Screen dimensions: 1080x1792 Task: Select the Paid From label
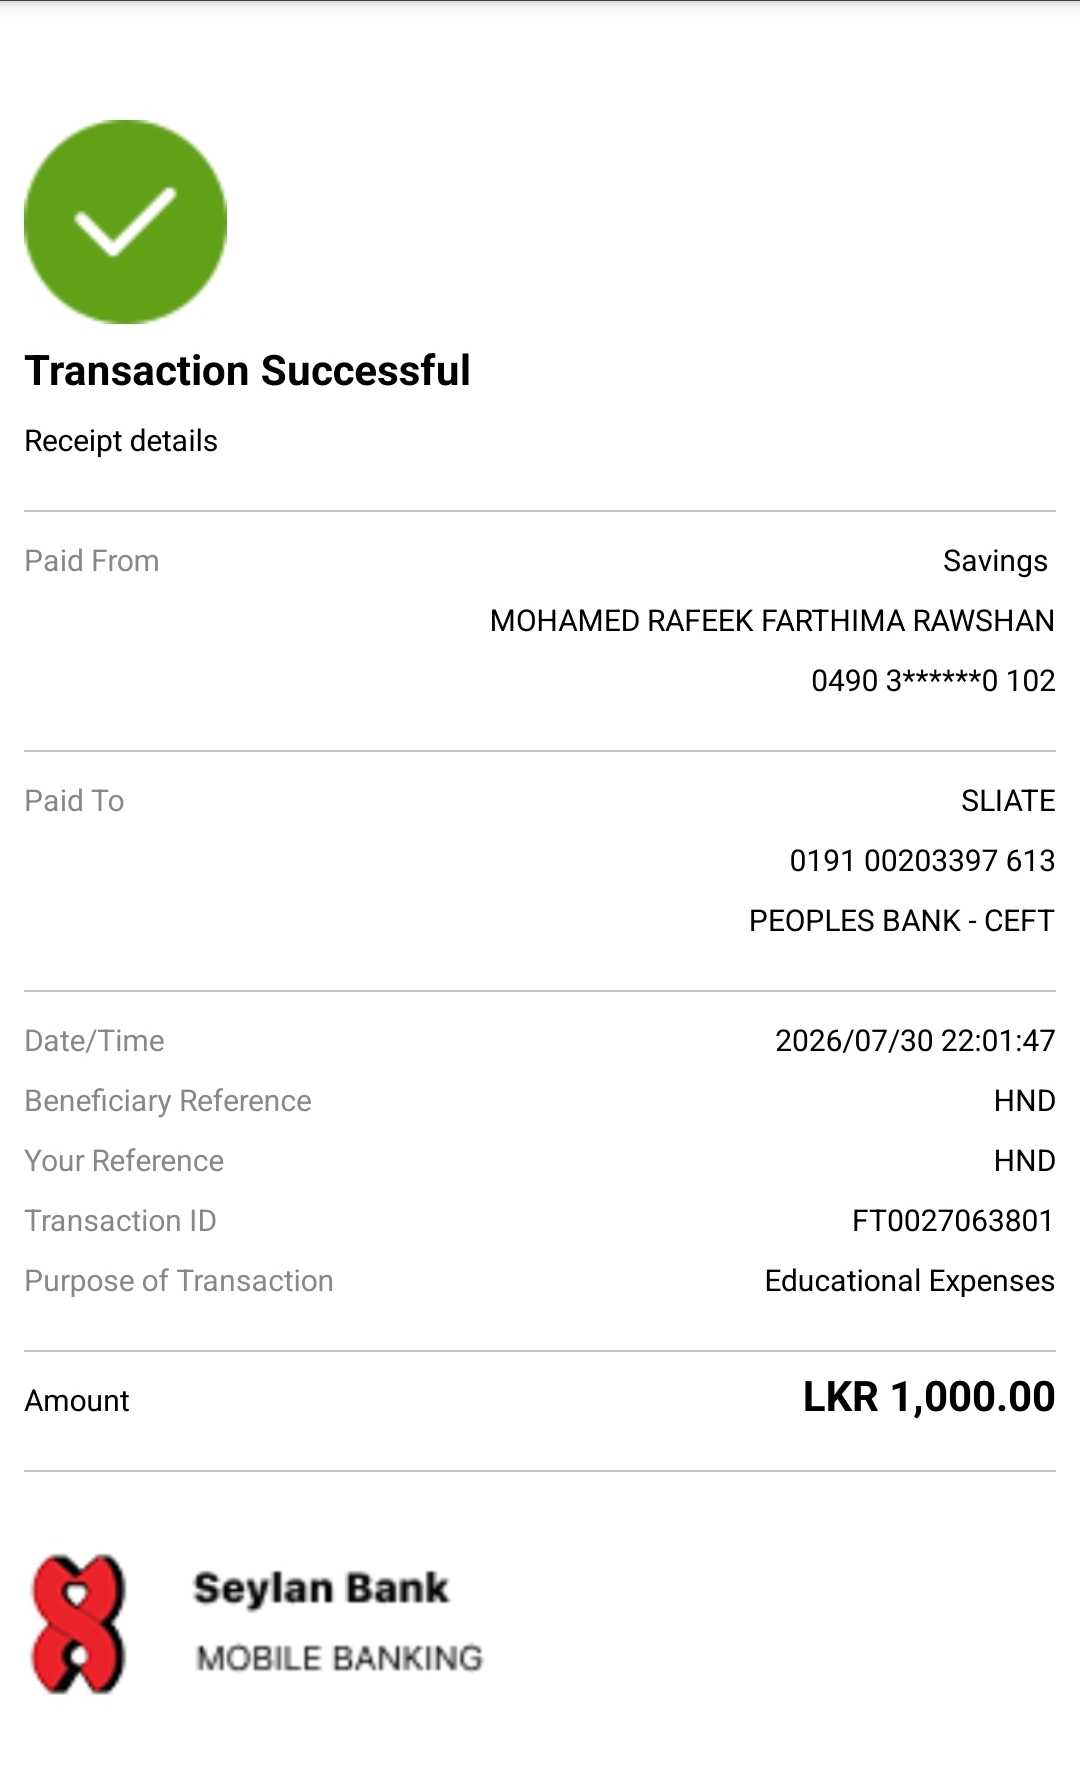[92, 561]
